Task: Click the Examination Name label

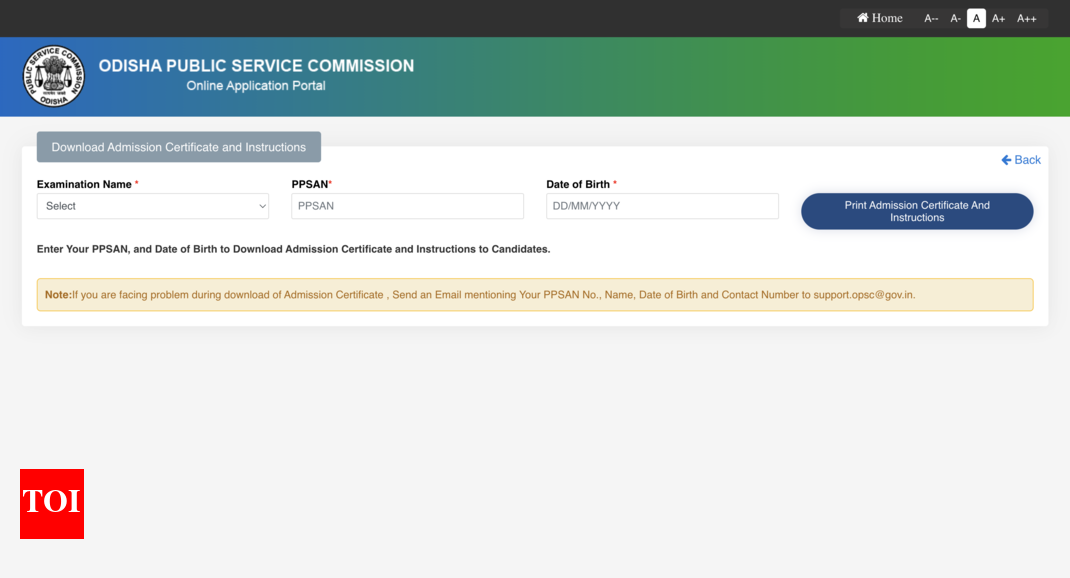Action: (84, 184)
